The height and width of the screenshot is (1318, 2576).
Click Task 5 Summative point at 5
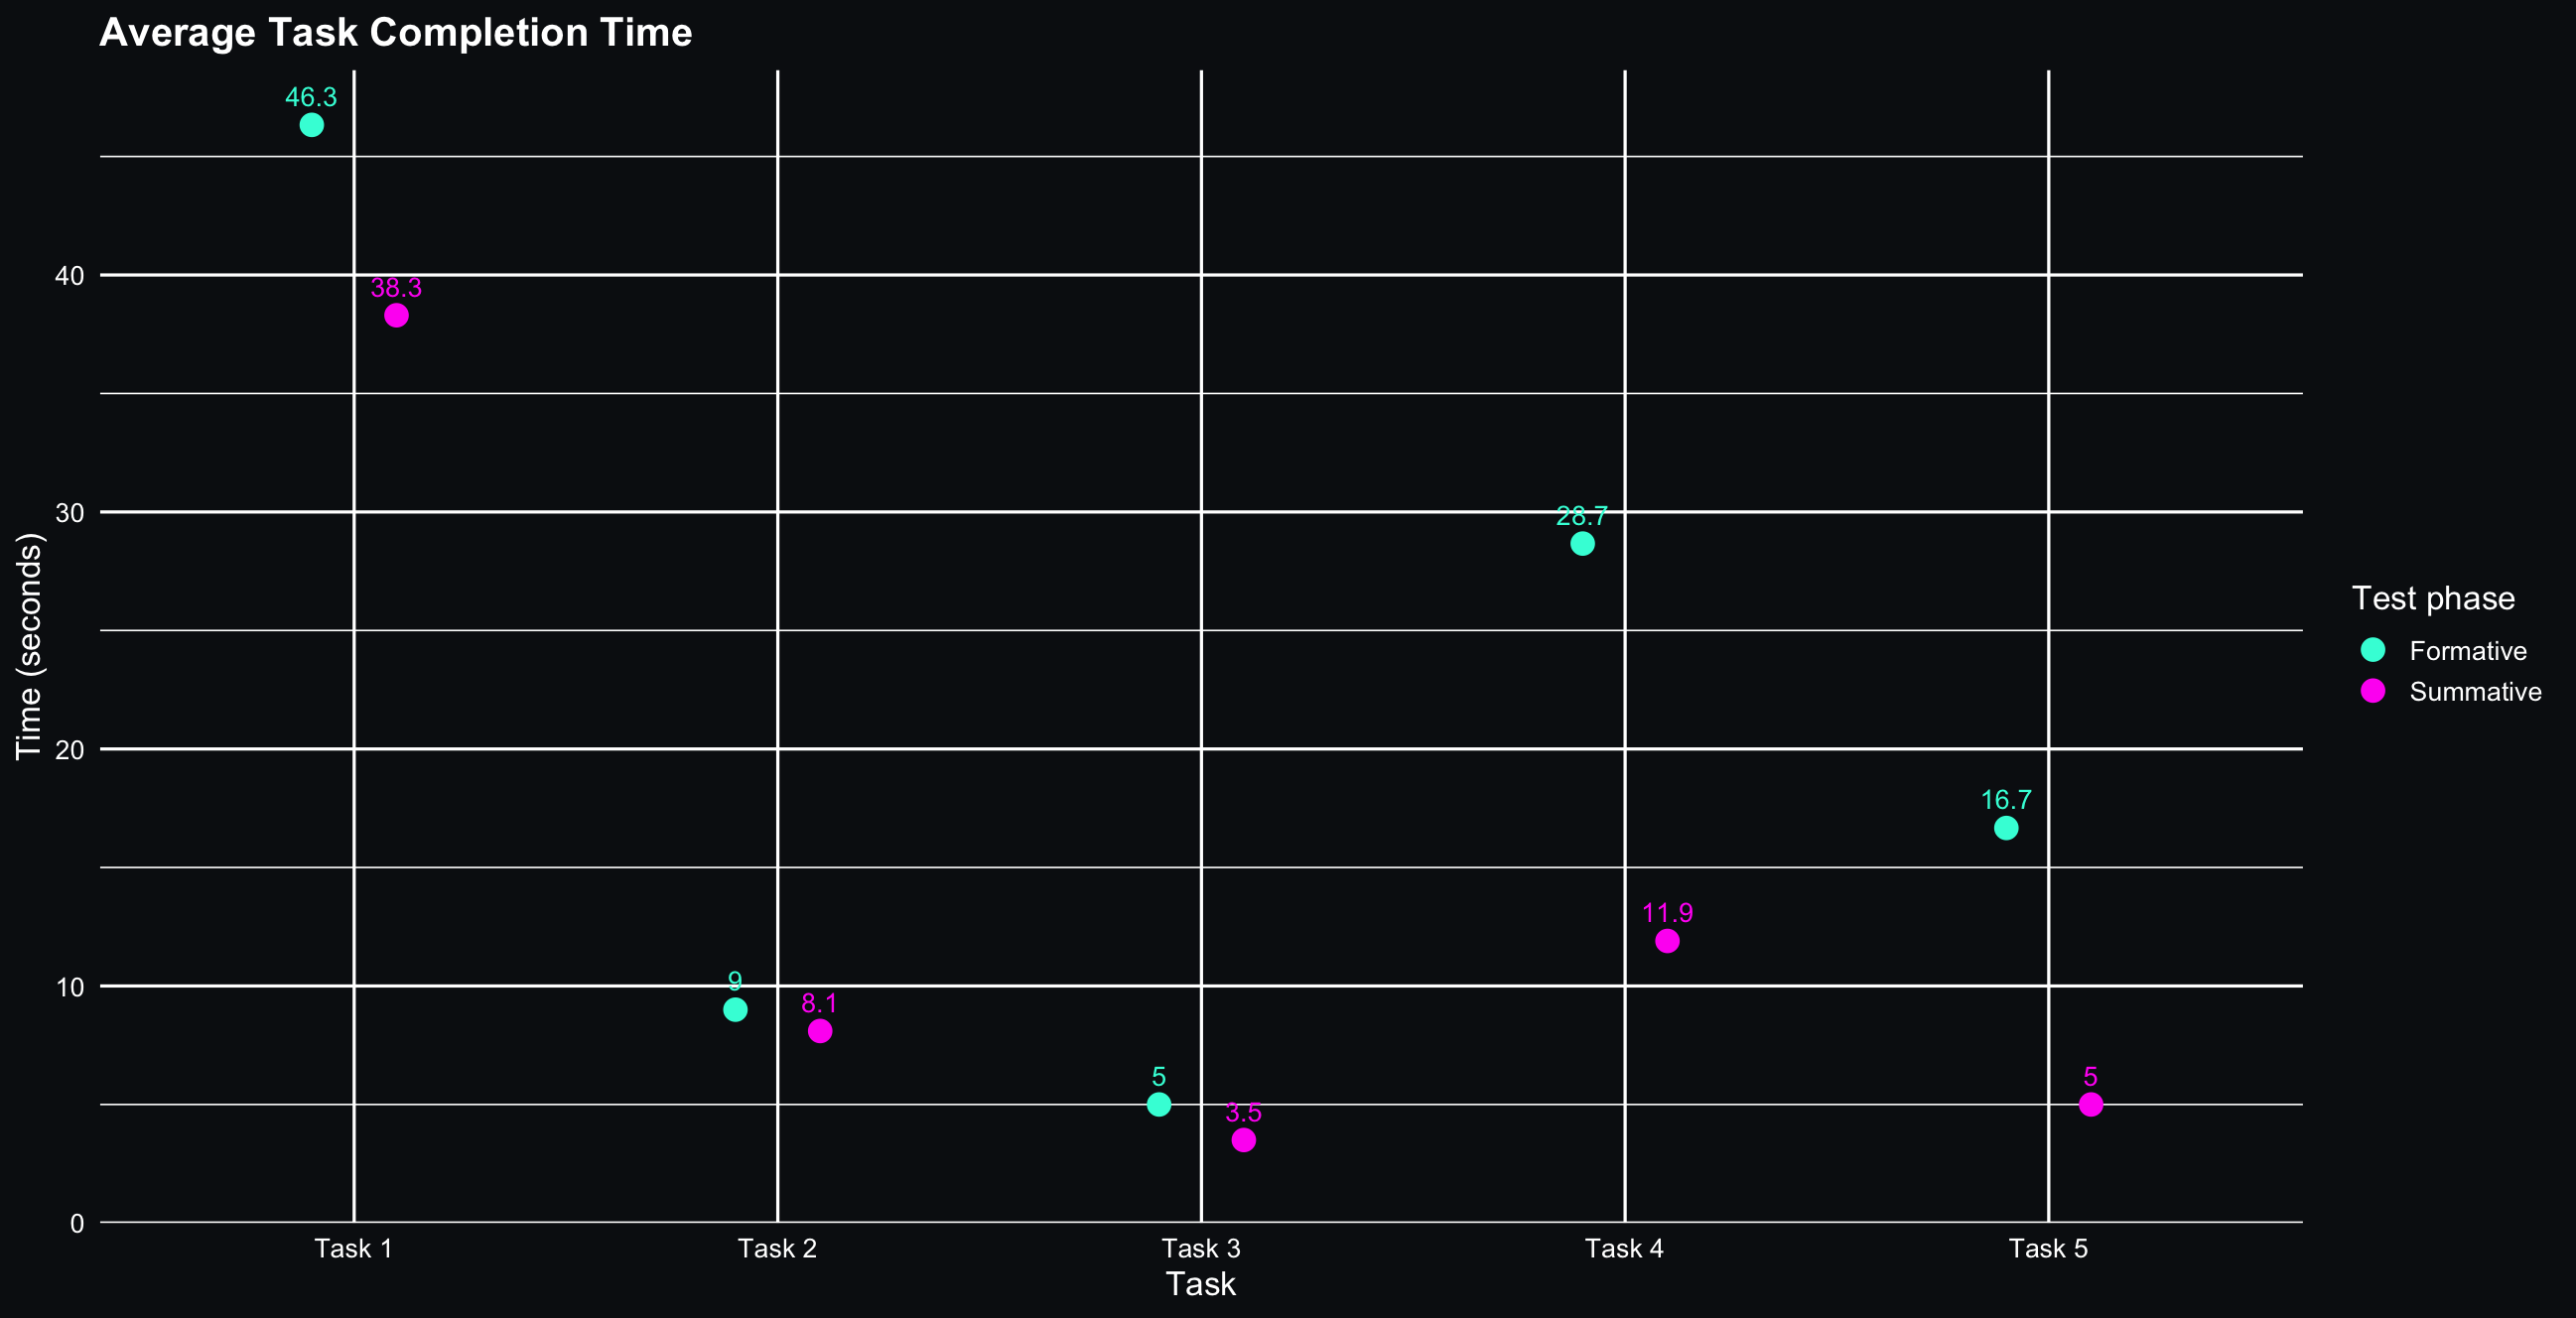2090,1104
